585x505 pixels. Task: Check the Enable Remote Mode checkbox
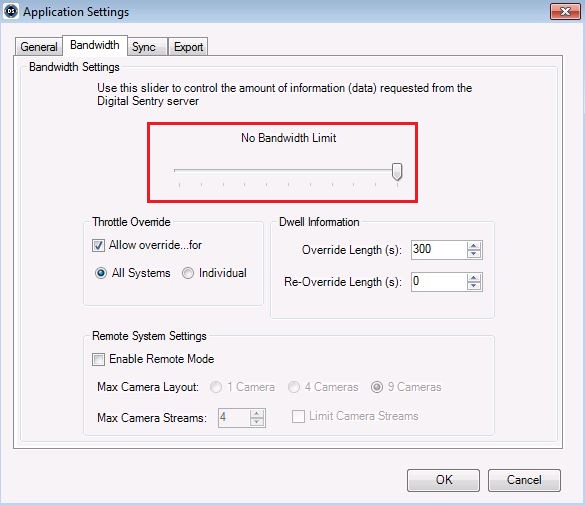point(98,360)
